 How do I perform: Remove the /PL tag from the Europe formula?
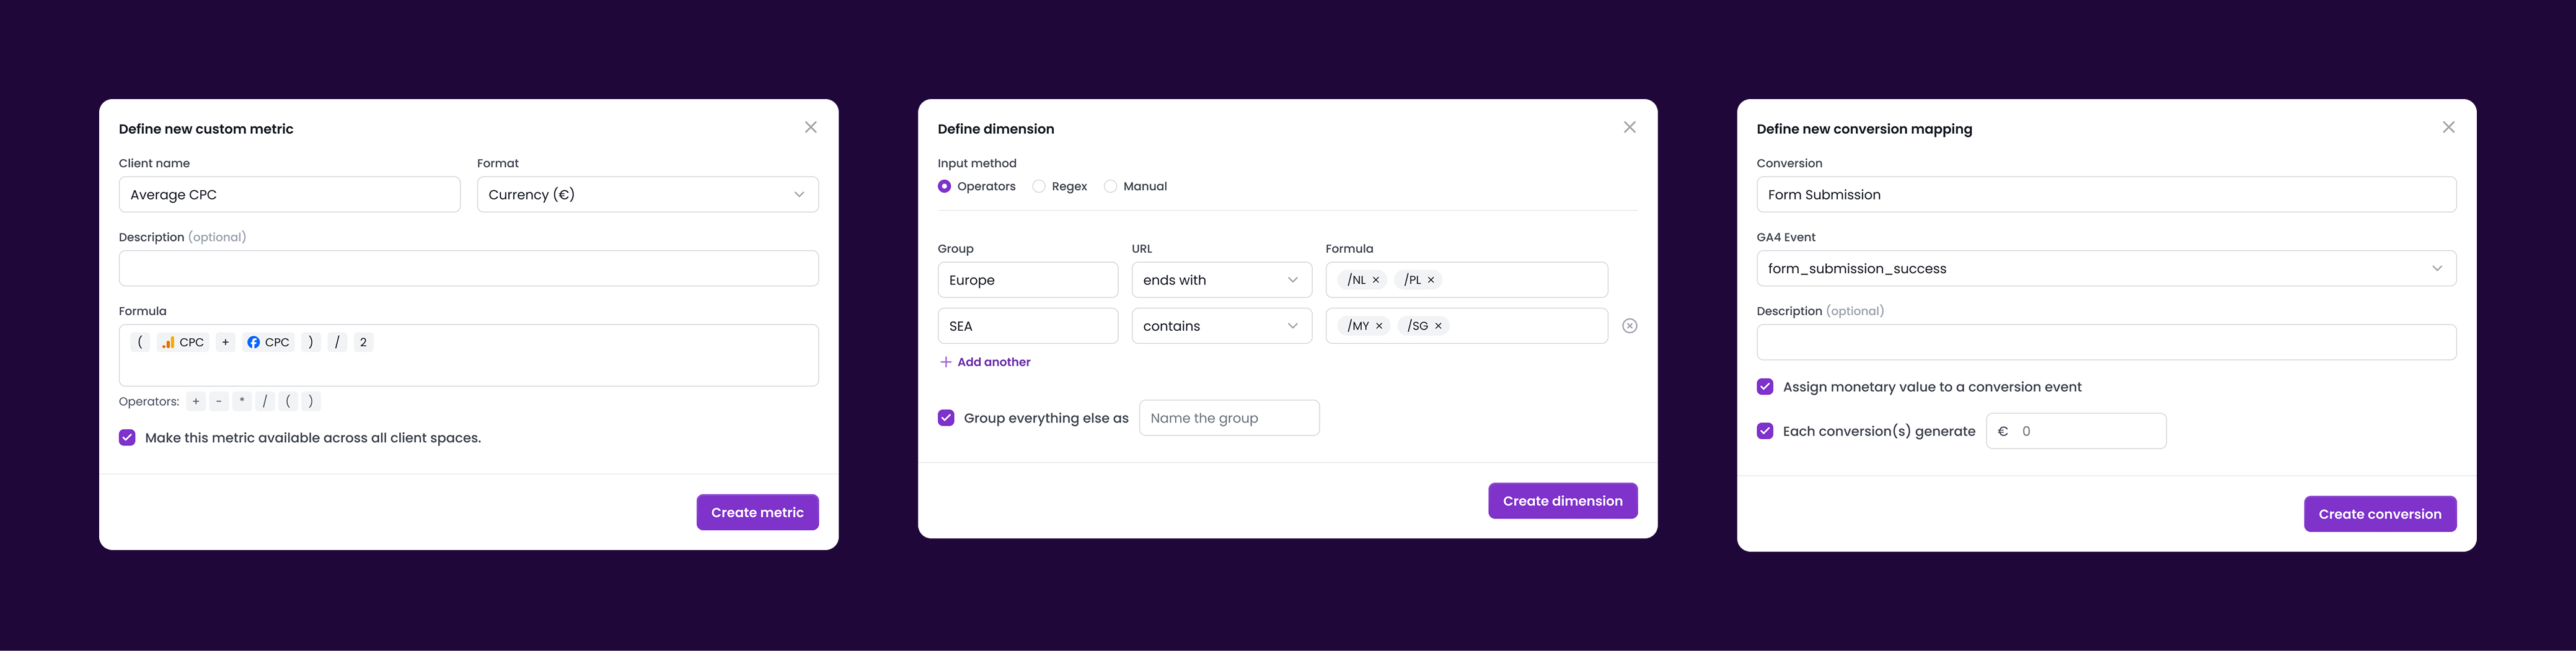pos(1430,280)
